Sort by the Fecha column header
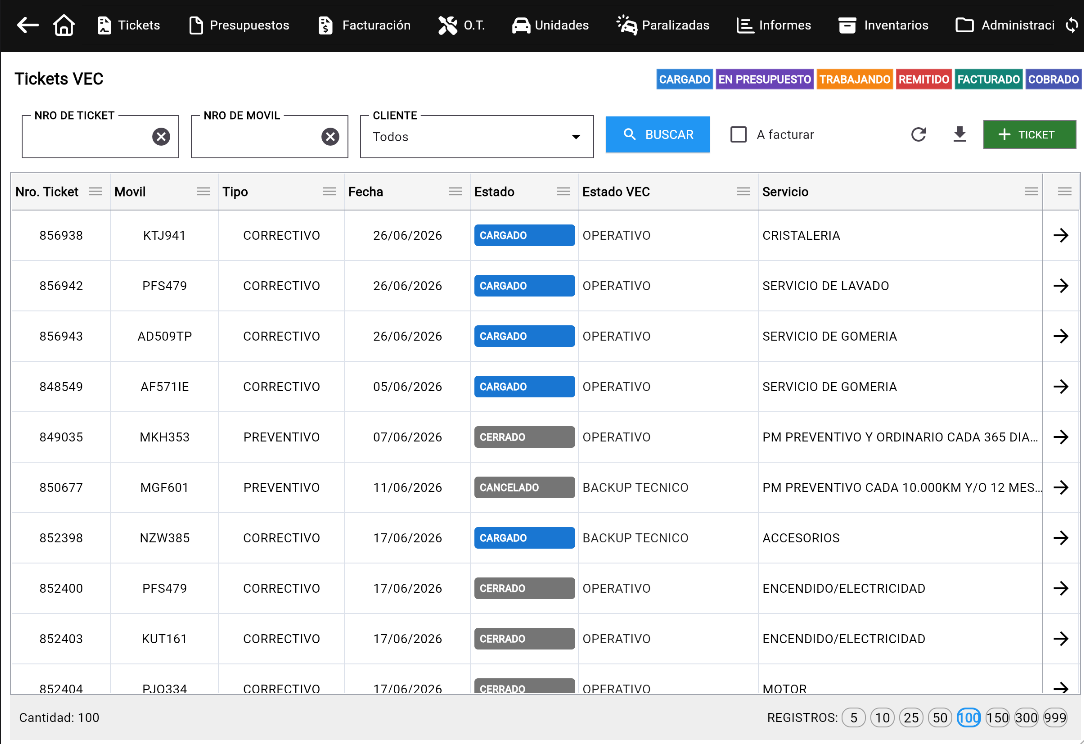 point(366,192)
